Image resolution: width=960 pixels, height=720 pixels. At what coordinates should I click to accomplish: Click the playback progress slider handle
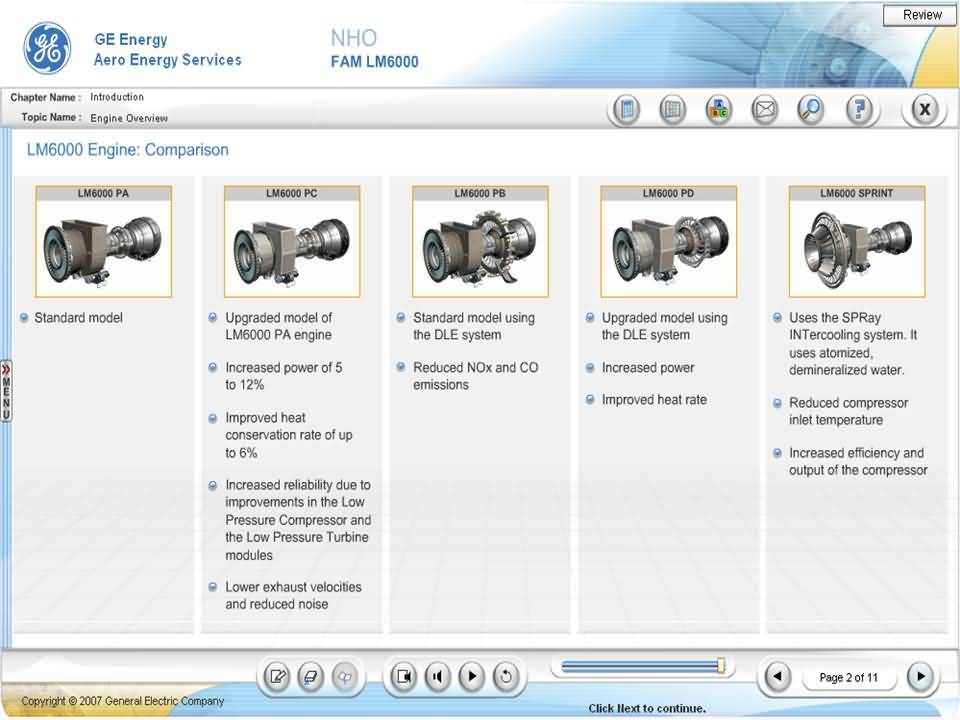[721, 666]
